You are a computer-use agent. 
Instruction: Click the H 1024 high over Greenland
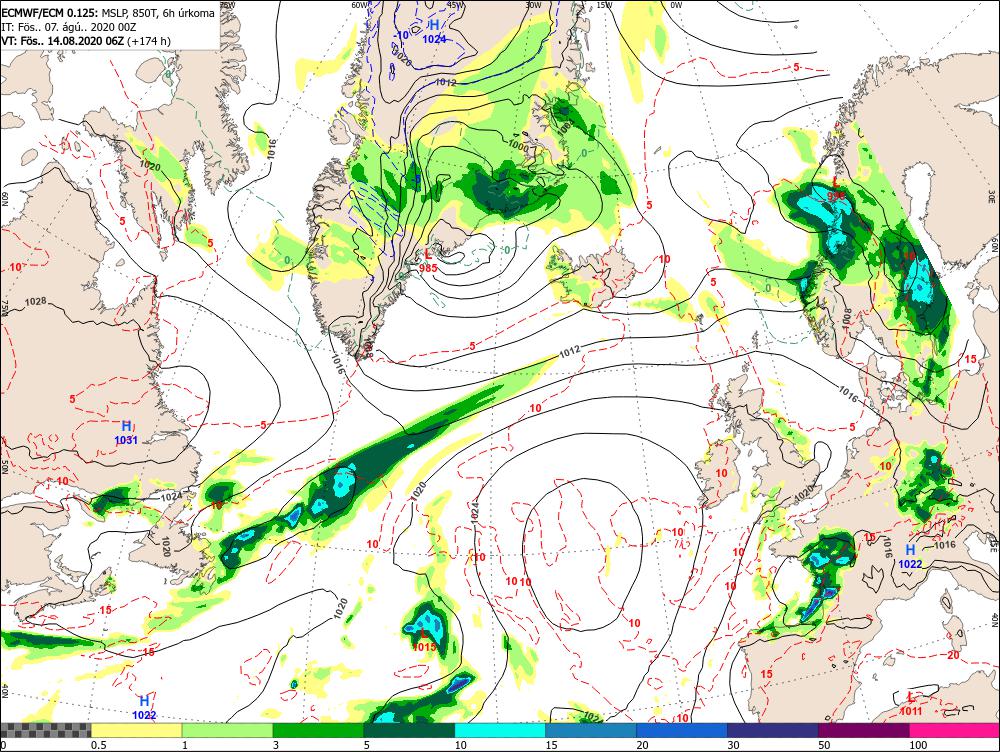[x=434, y=31]
